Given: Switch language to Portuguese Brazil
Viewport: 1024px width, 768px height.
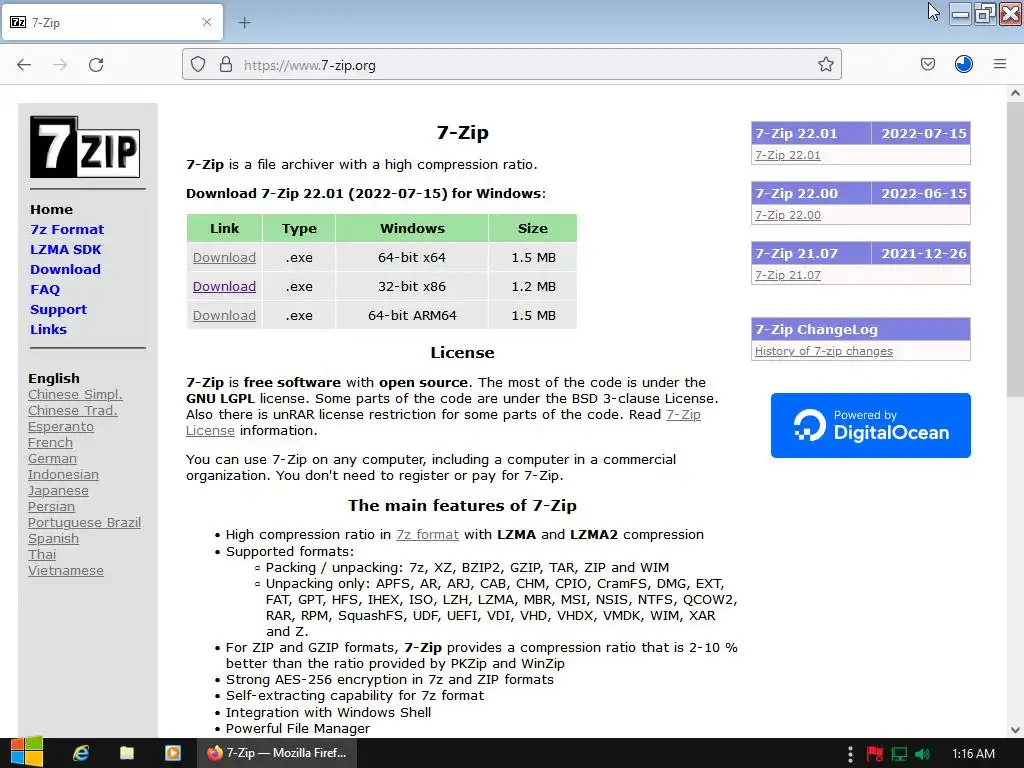Looking at the screenshot, I should coord(84,522).
